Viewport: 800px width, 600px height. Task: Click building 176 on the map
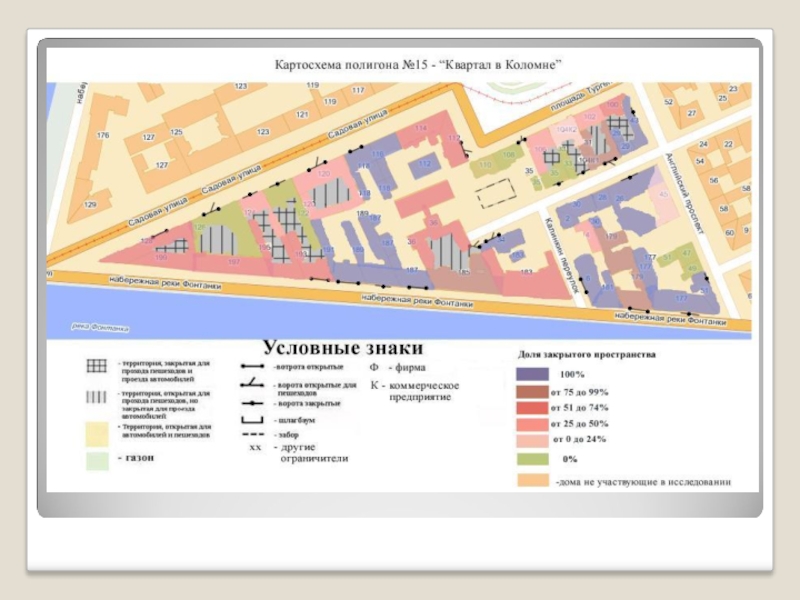(103, 135)
